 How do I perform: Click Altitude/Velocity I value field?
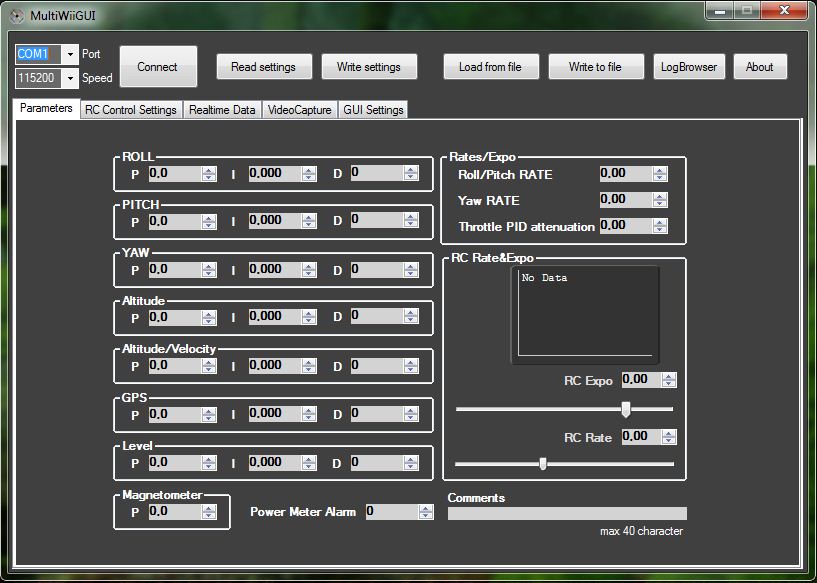[275, 366]
